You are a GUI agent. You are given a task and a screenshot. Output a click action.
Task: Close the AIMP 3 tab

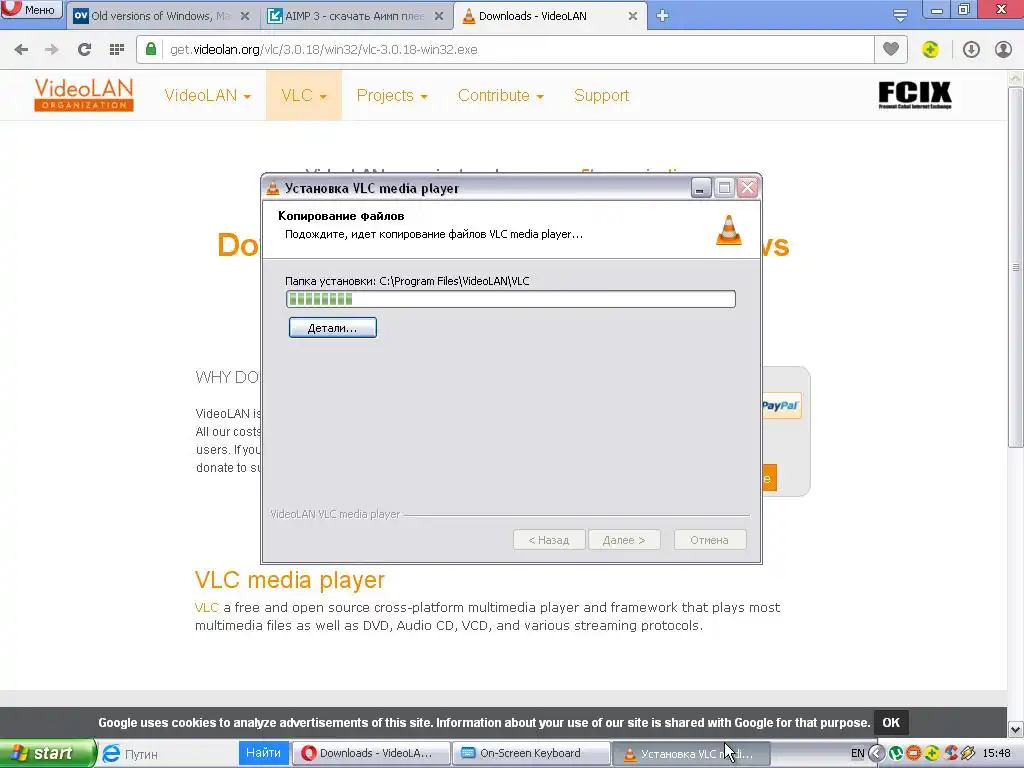click(439, 16)
